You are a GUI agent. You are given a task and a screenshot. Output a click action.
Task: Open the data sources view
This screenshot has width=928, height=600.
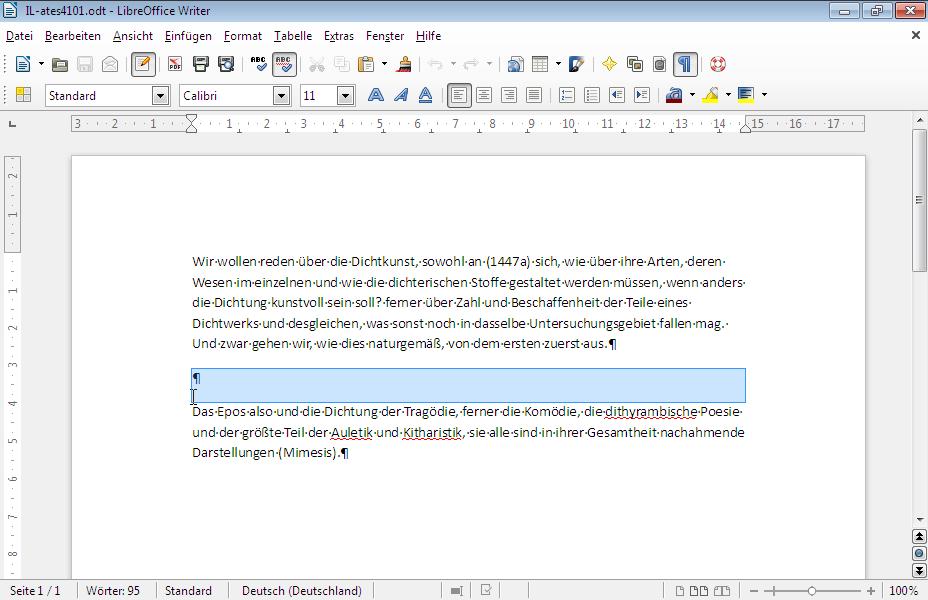(659, 64)
